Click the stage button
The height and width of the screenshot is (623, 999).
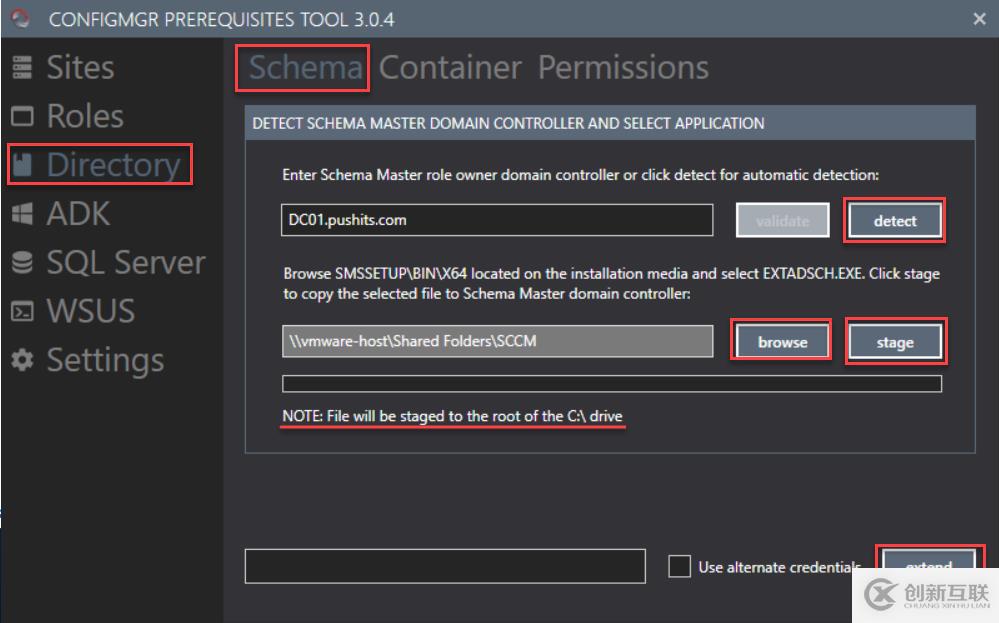pos(895,342)
